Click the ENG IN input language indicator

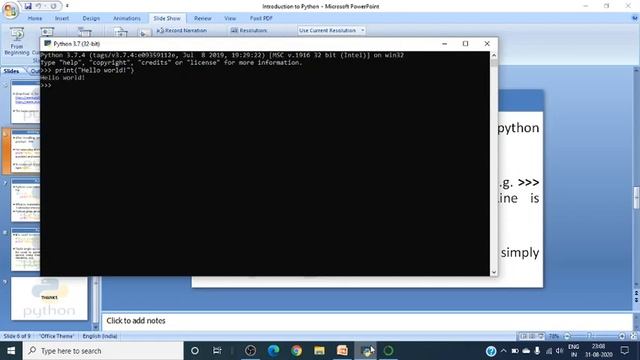coord(573,351)
